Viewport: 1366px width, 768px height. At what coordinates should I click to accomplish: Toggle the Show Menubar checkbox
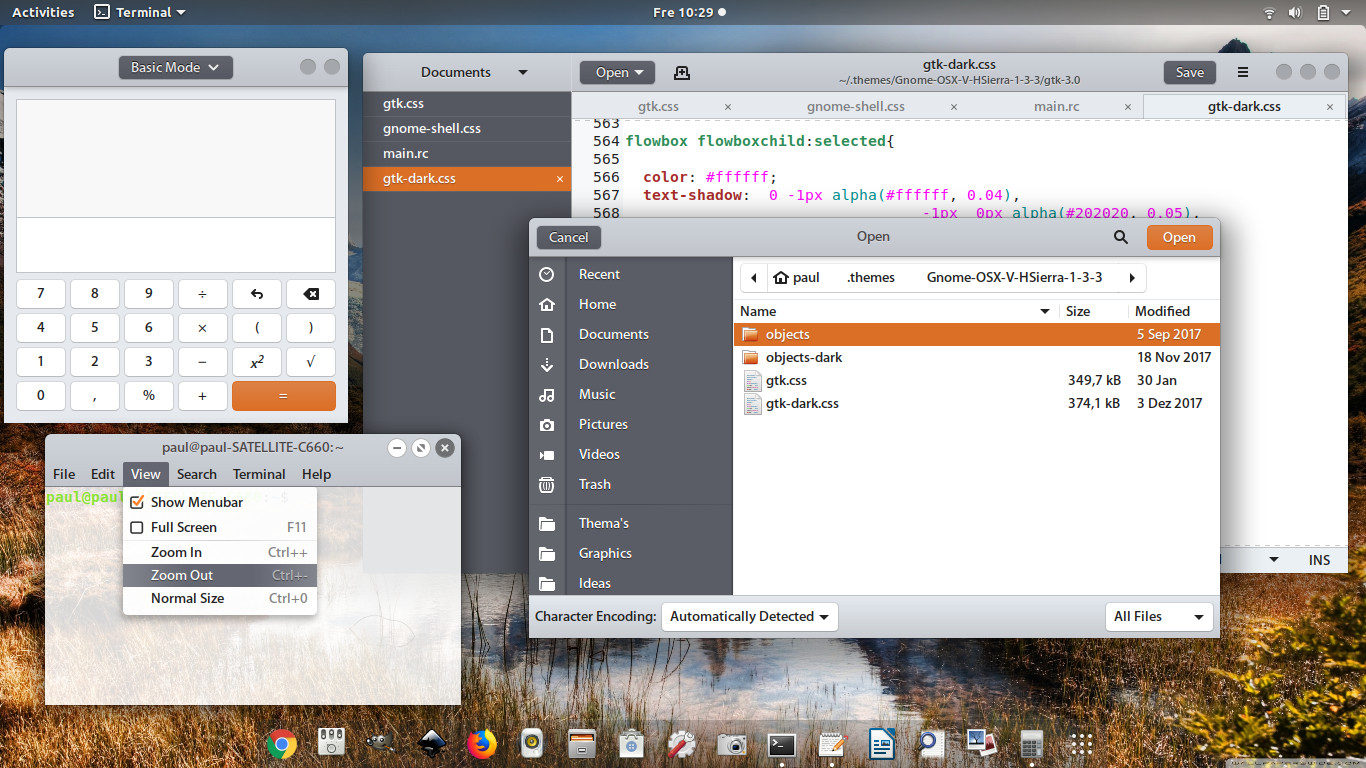(x=138, y=502)
